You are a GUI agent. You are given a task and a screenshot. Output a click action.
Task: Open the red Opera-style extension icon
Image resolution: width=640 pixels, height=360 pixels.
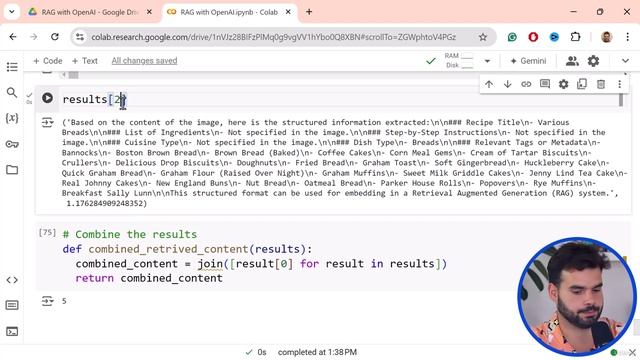[533, 37]
